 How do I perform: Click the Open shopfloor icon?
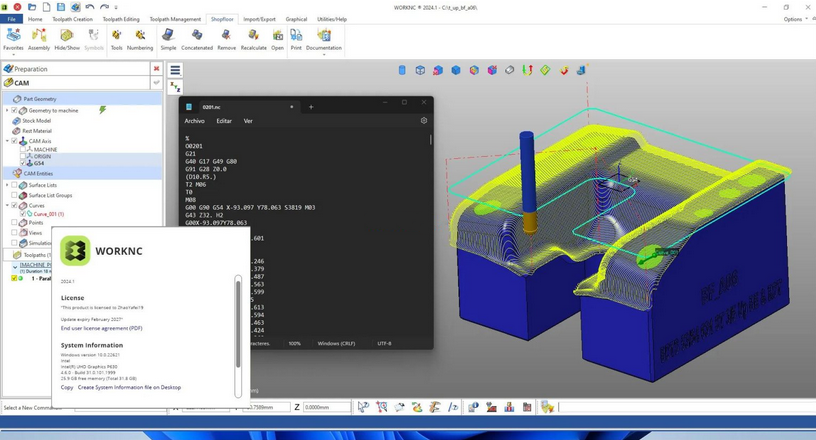pos(277,40)
